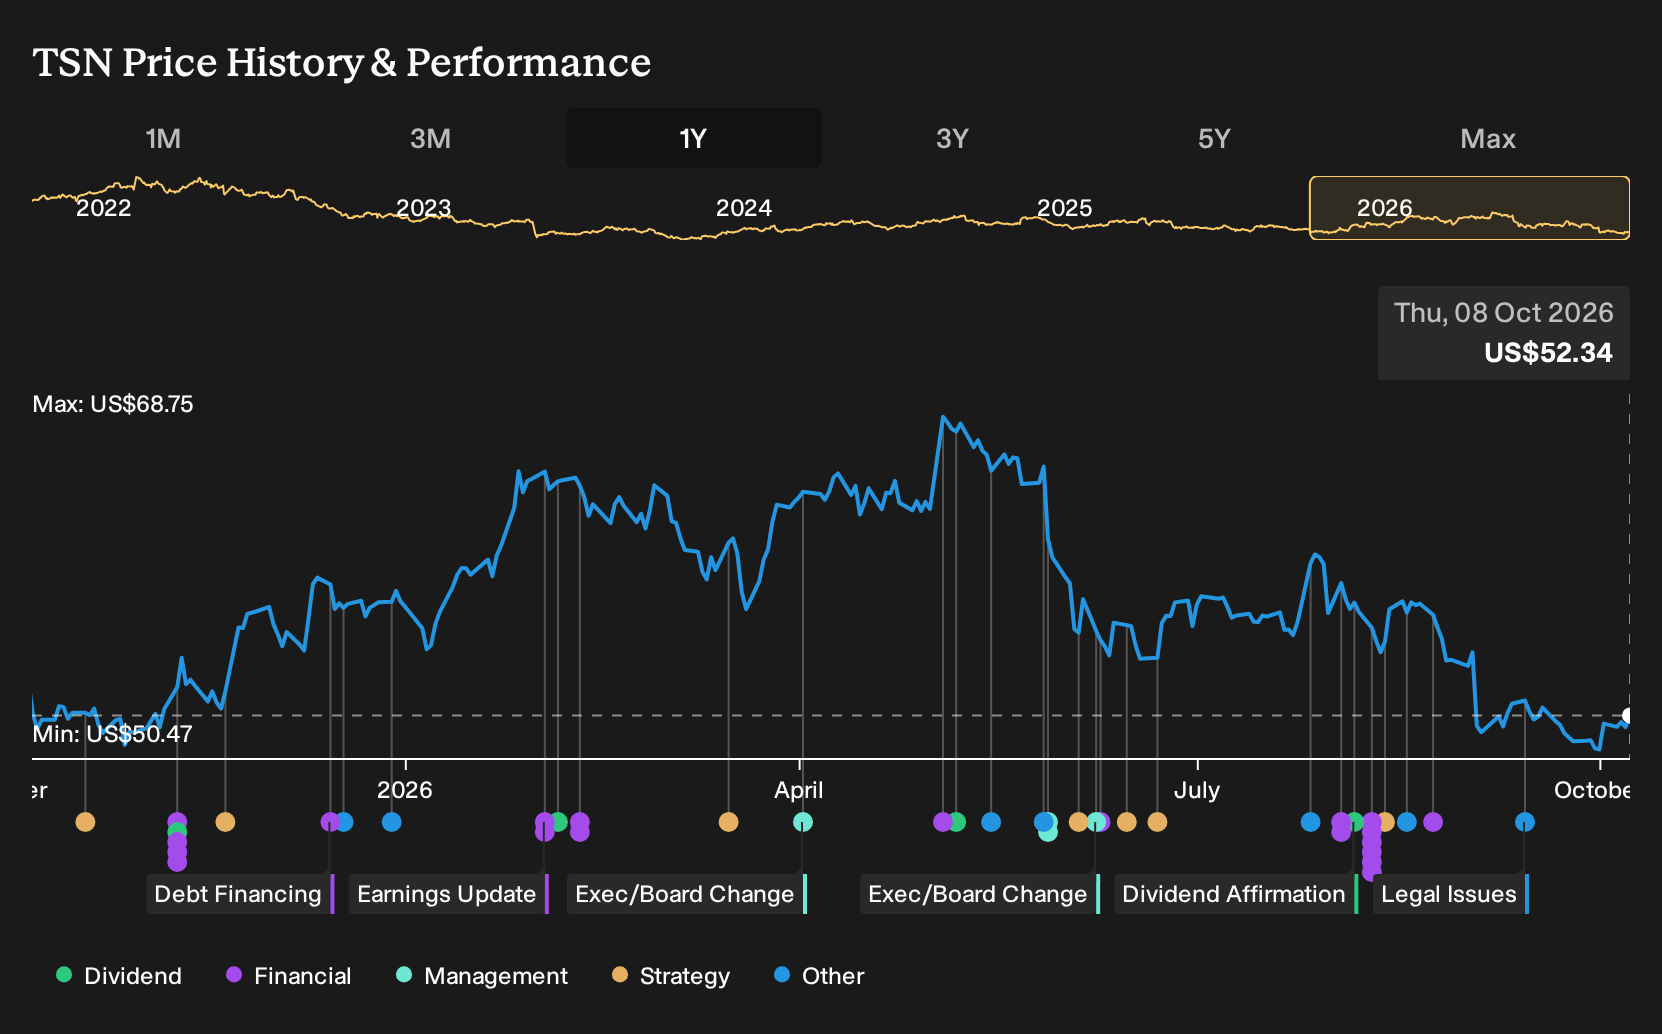Select the 1M time range tab
Image resolution: width=1662 pixels, height=1034 pixels.
coord(163,138)
